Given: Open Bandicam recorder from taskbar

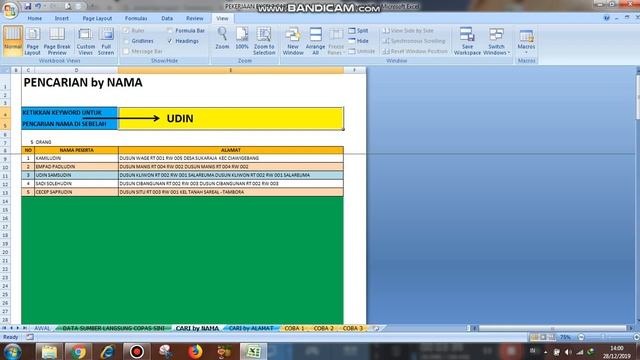Looking at the screenshot, I should 137,351.
